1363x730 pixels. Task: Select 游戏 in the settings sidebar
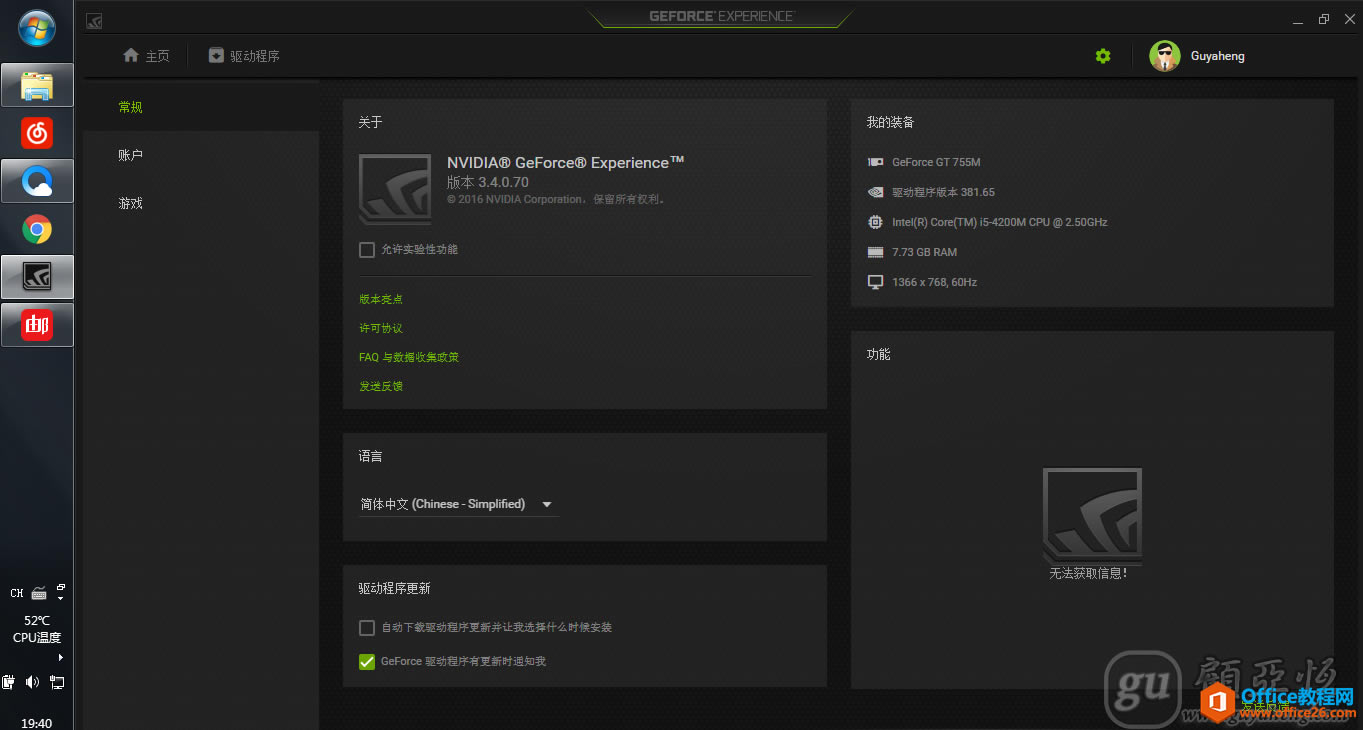tap(131, 203)
